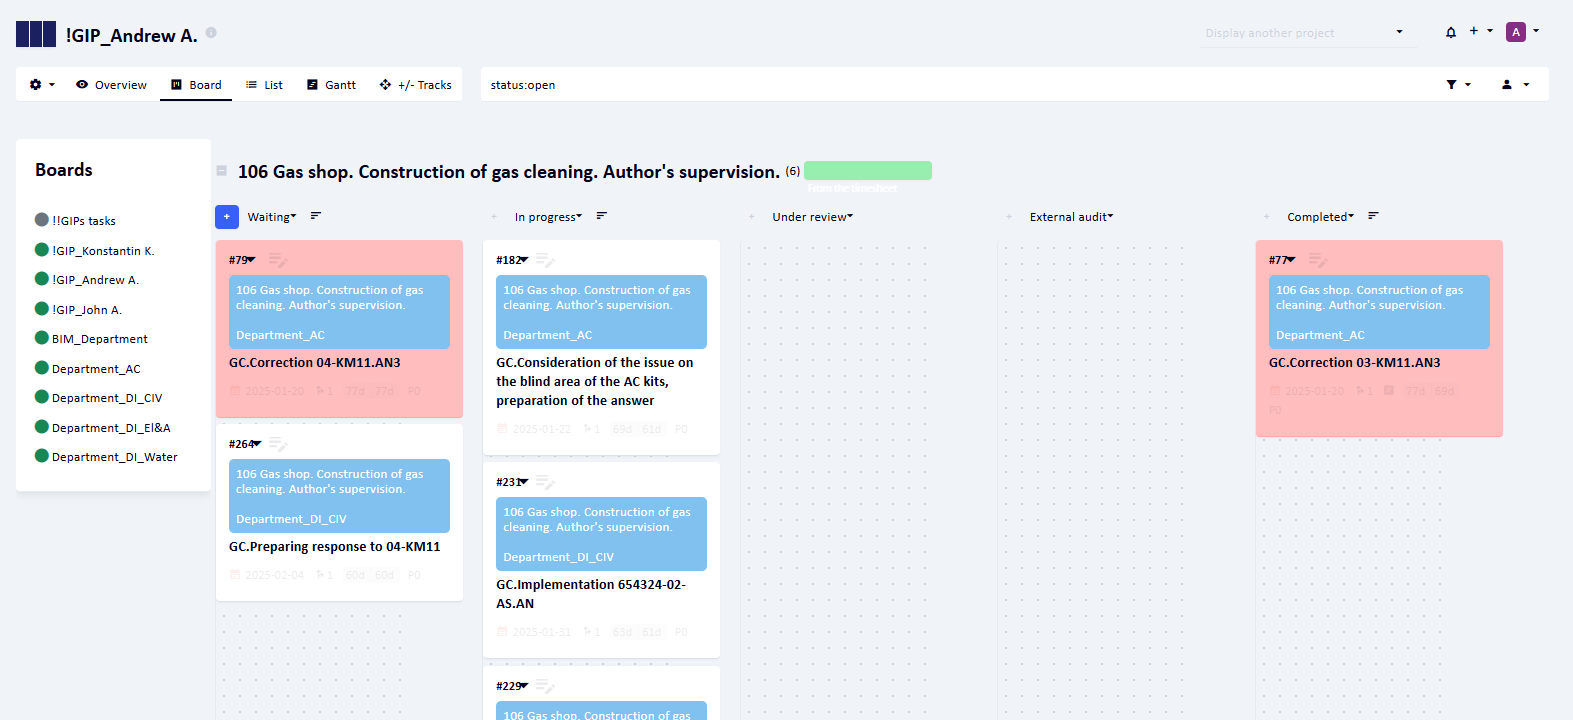Switch to the Gantt tab
This screenshot has height=720, width=1573.
331,85
